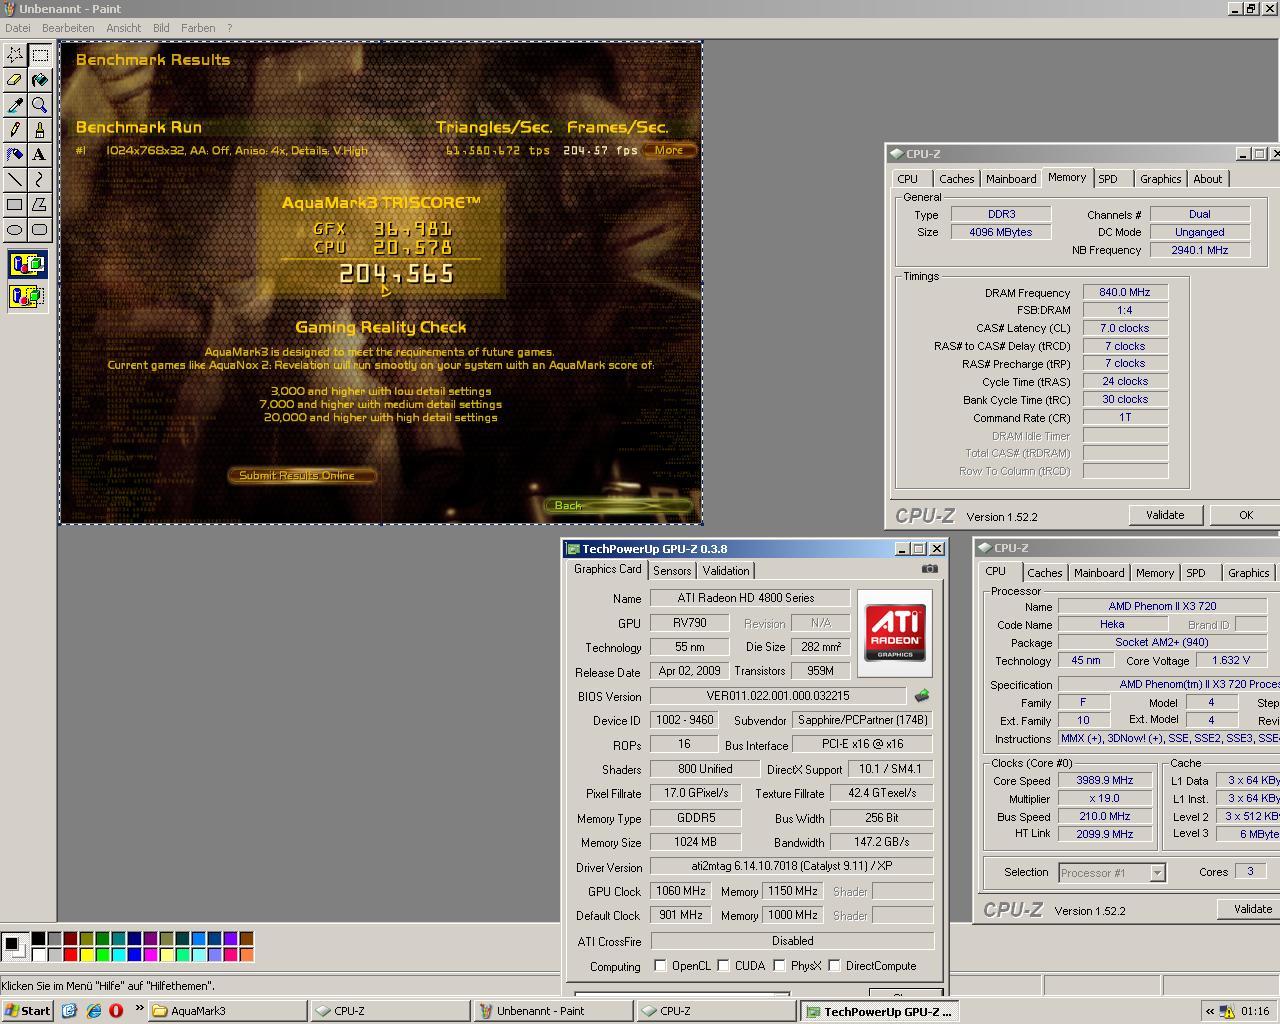Switch to the Validation tab in GPU-Z
This screenshot has width=1280, height=1024.
tap(726, 571)
